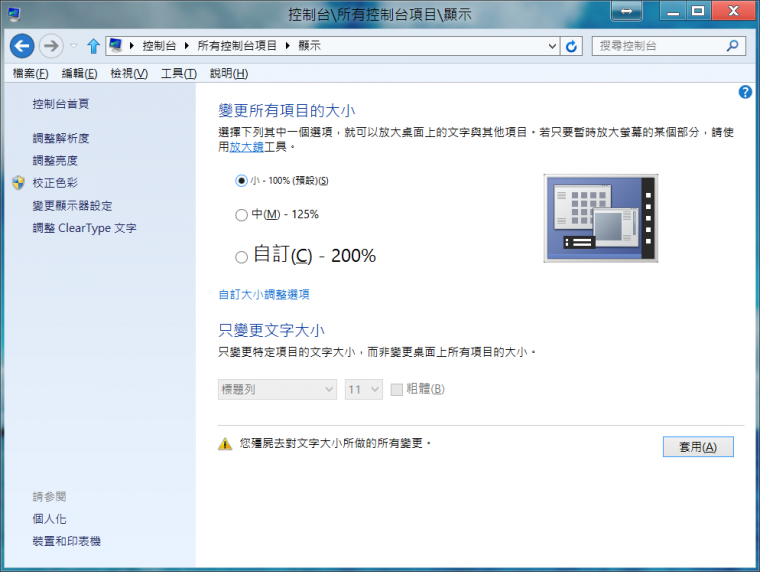Go up one level with the up arrow
Screen dimensions: 760x572
point(93,46)
